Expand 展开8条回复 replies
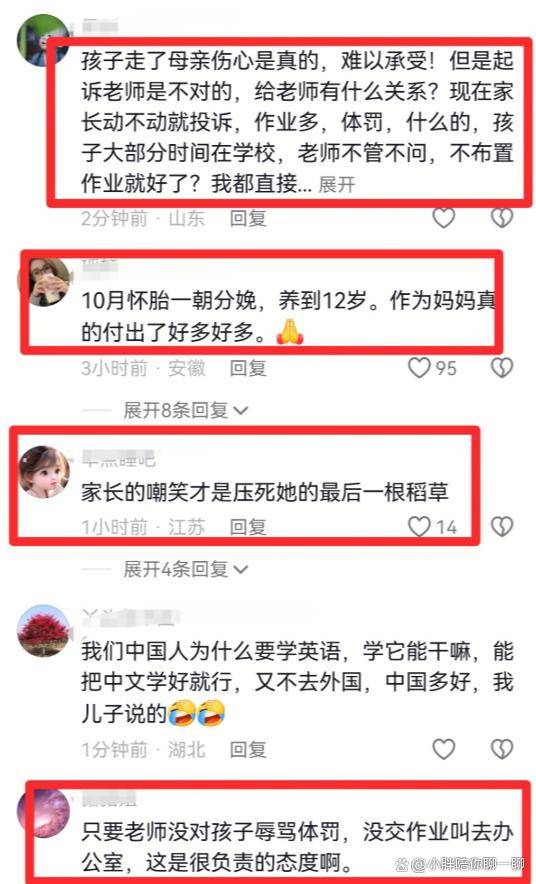 185,410
